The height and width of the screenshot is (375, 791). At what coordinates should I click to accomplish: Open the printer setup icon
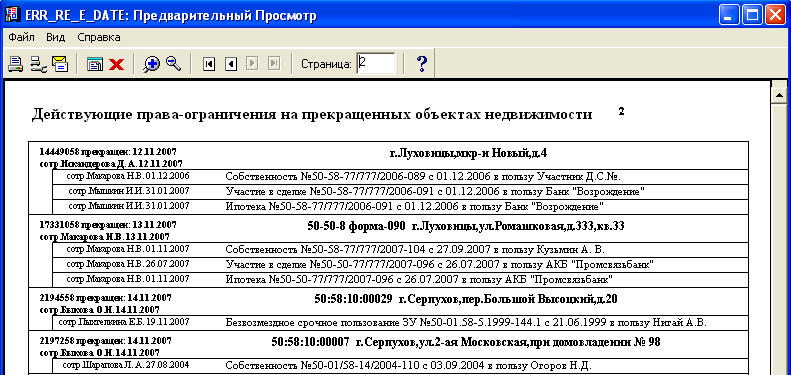[x=38, y=64]
